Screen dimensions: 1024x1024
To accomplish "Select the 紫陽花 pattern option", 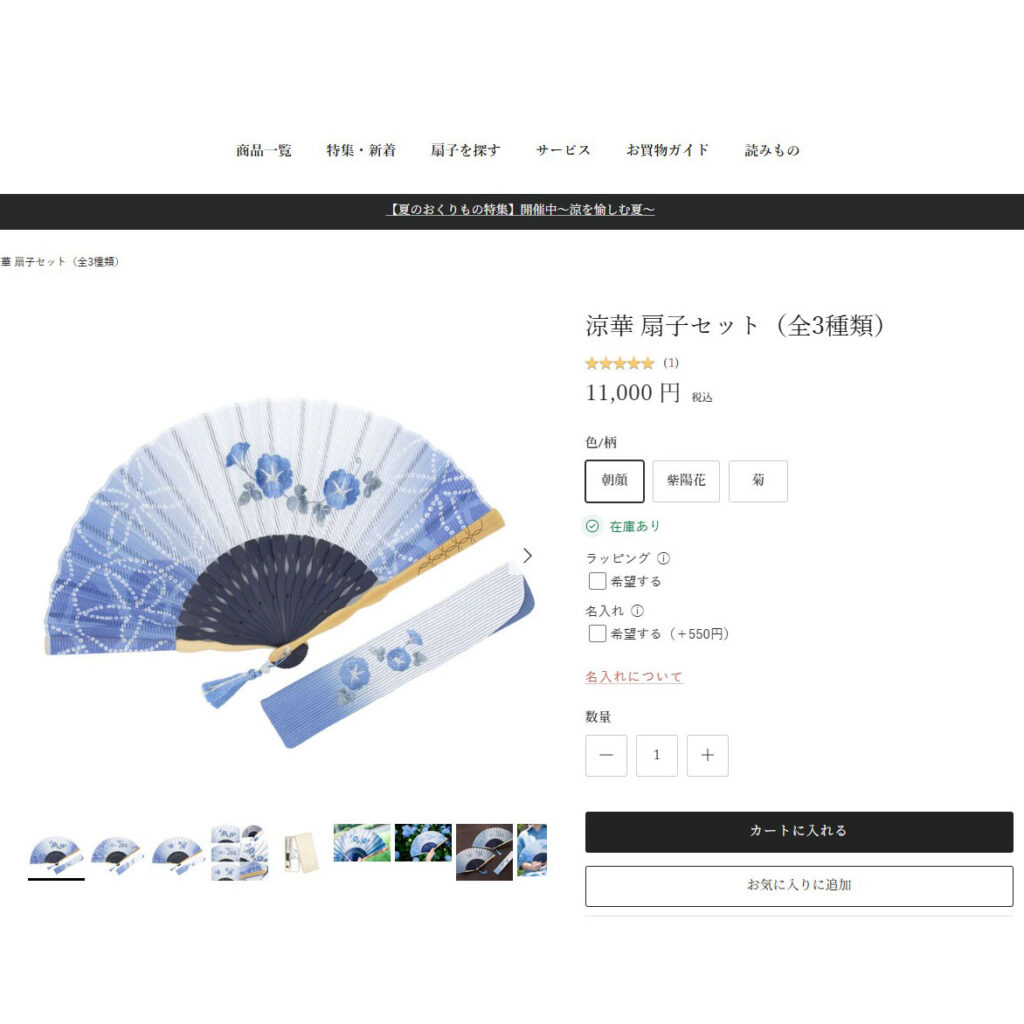I will [x=686, y=481].
